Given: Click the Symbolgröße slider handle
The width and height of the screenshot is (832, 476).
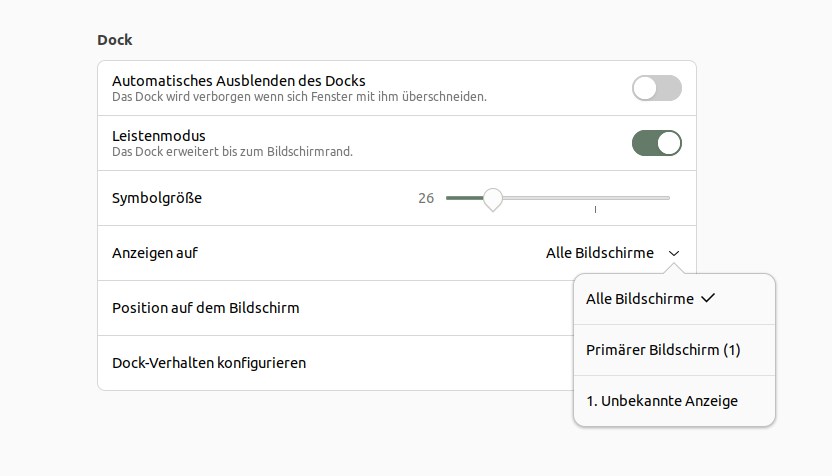Looking at the screenshot, I should click(492, 198).
